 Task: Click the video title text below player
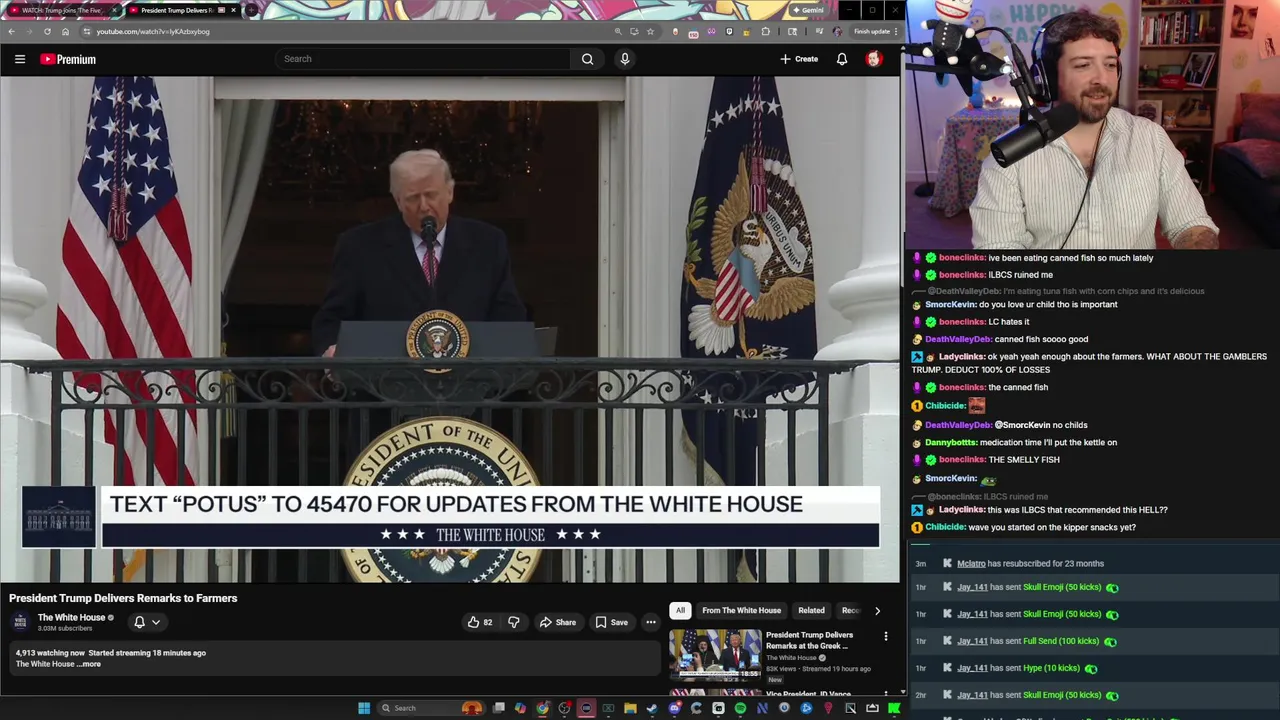(123, 598)
